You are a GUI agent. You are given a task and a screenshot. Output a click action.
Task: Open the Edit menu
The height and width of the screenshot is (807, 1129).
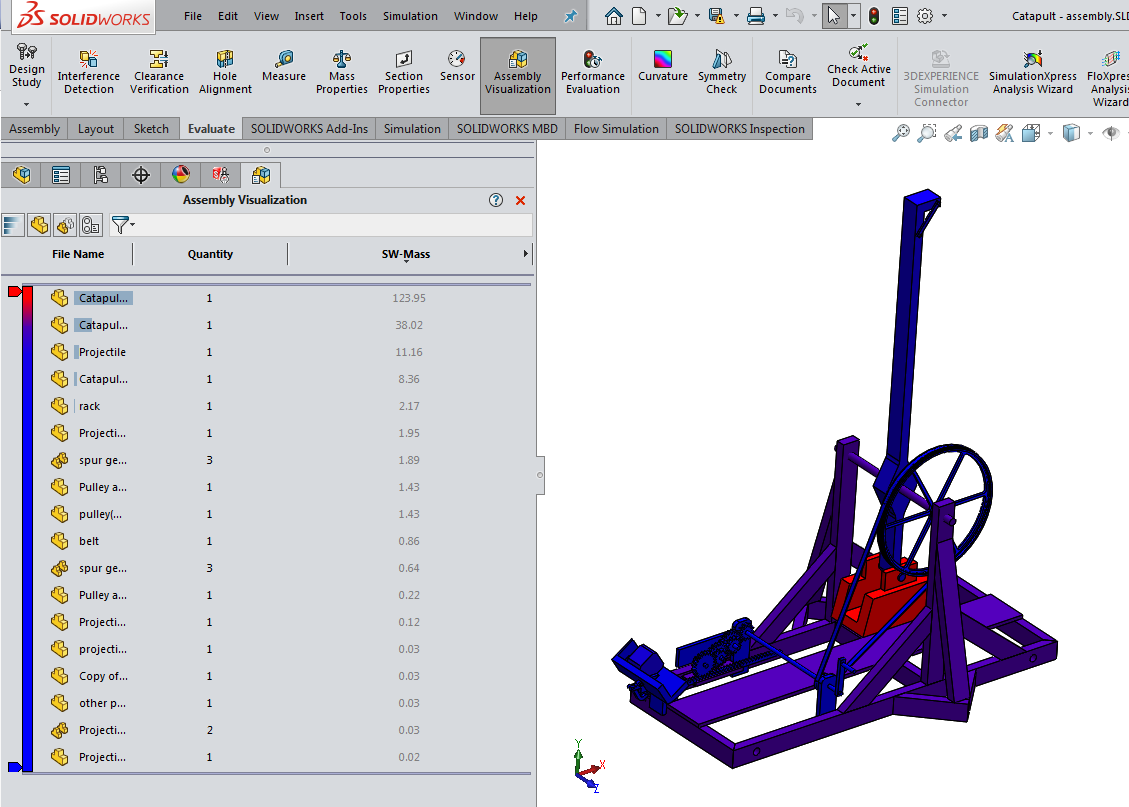[x=228, y=16]
